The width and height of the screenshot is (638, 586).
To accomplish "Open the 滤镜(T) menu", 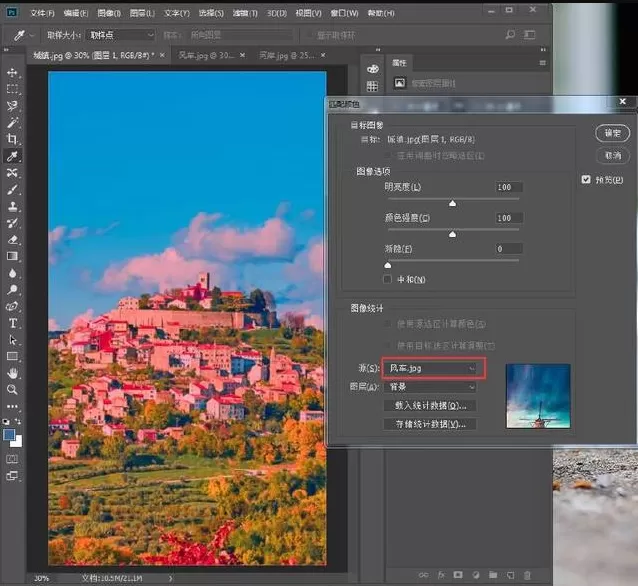I will 245,13.
